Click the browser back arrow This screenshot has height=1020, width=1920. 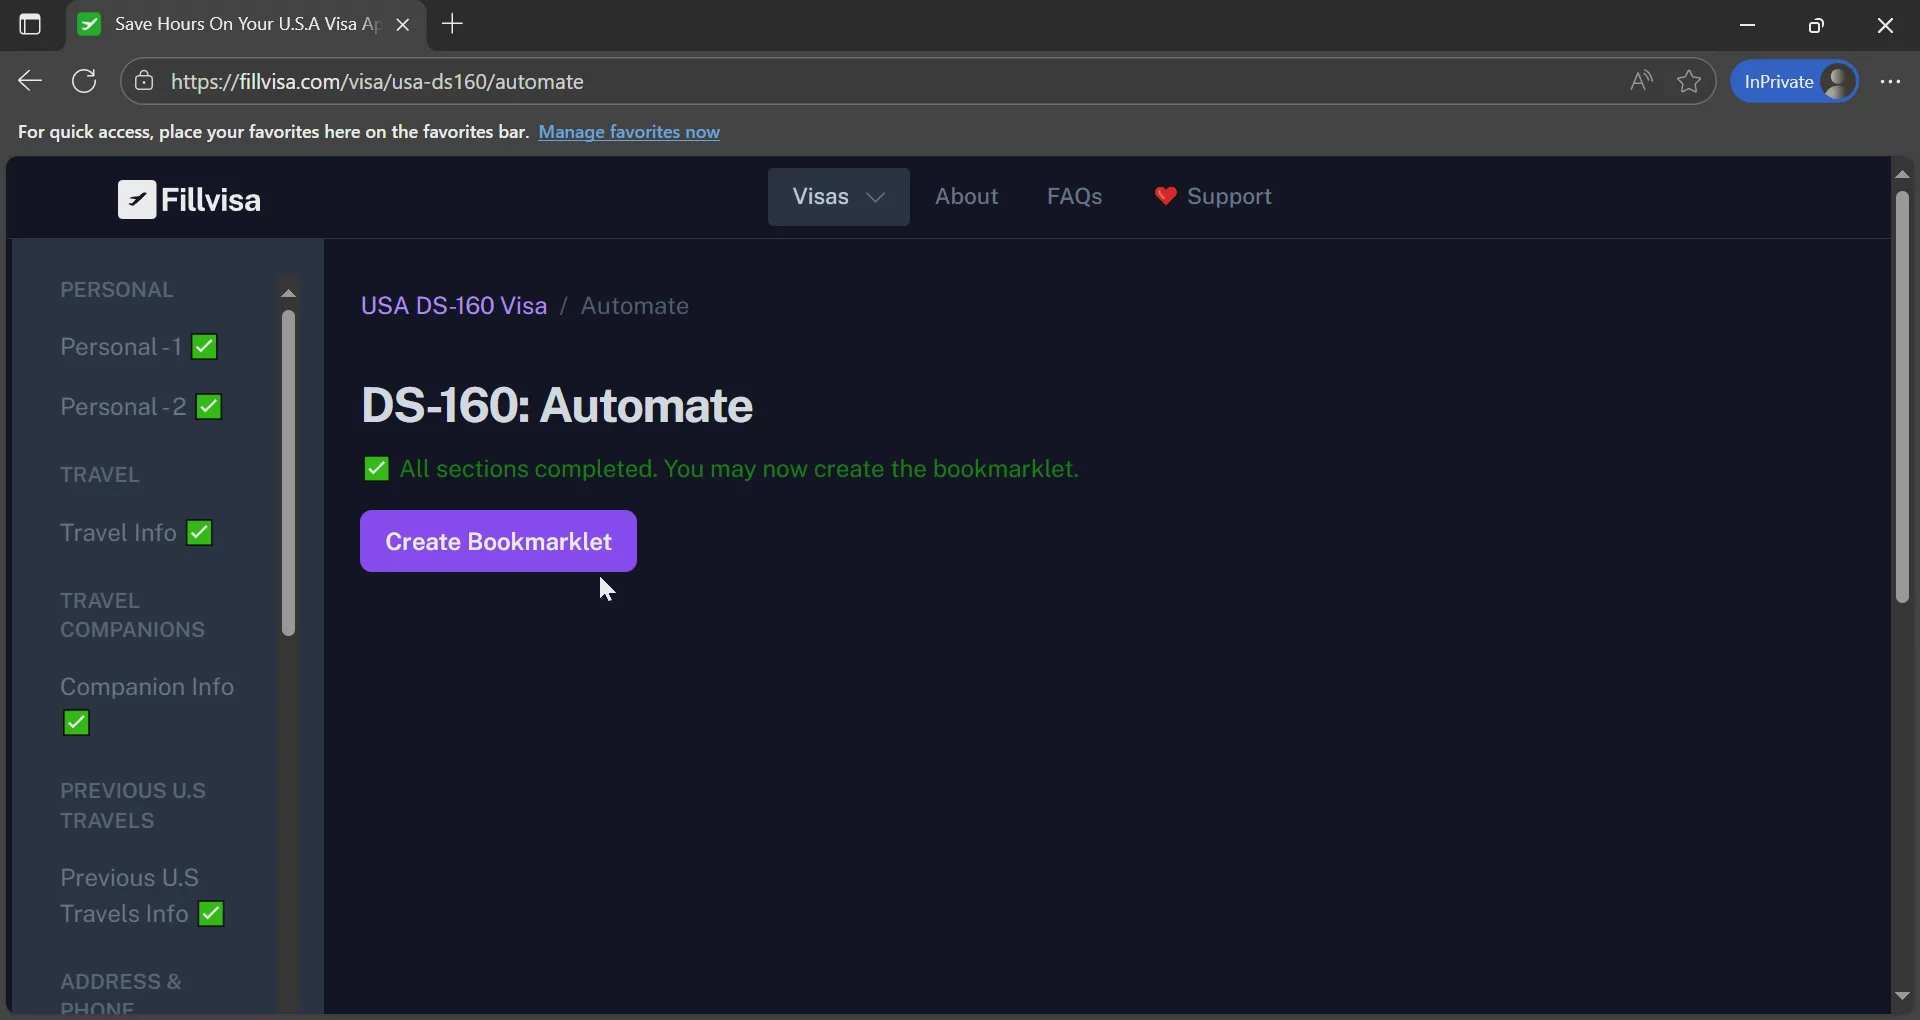[x=30, y=81]
